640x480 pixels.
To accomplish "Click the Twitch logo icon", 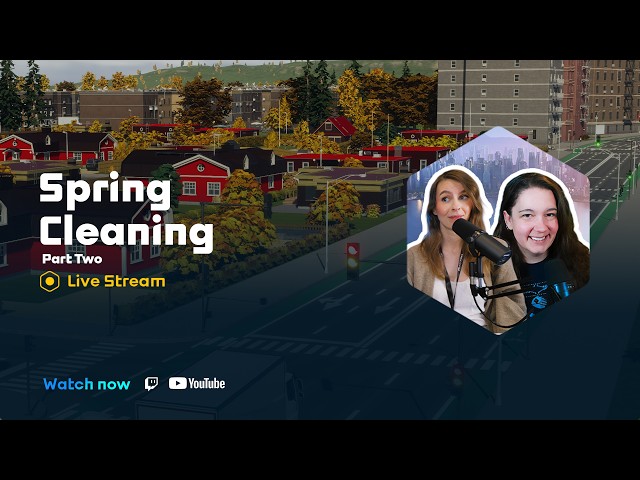I will pos(151,384).
